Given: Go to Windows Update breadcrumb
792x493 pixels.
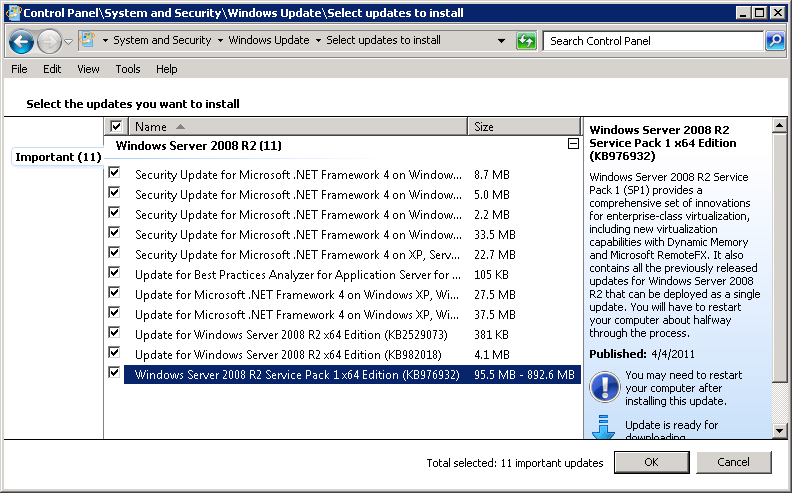Looking at the screenshot, I should pos(269,40).
